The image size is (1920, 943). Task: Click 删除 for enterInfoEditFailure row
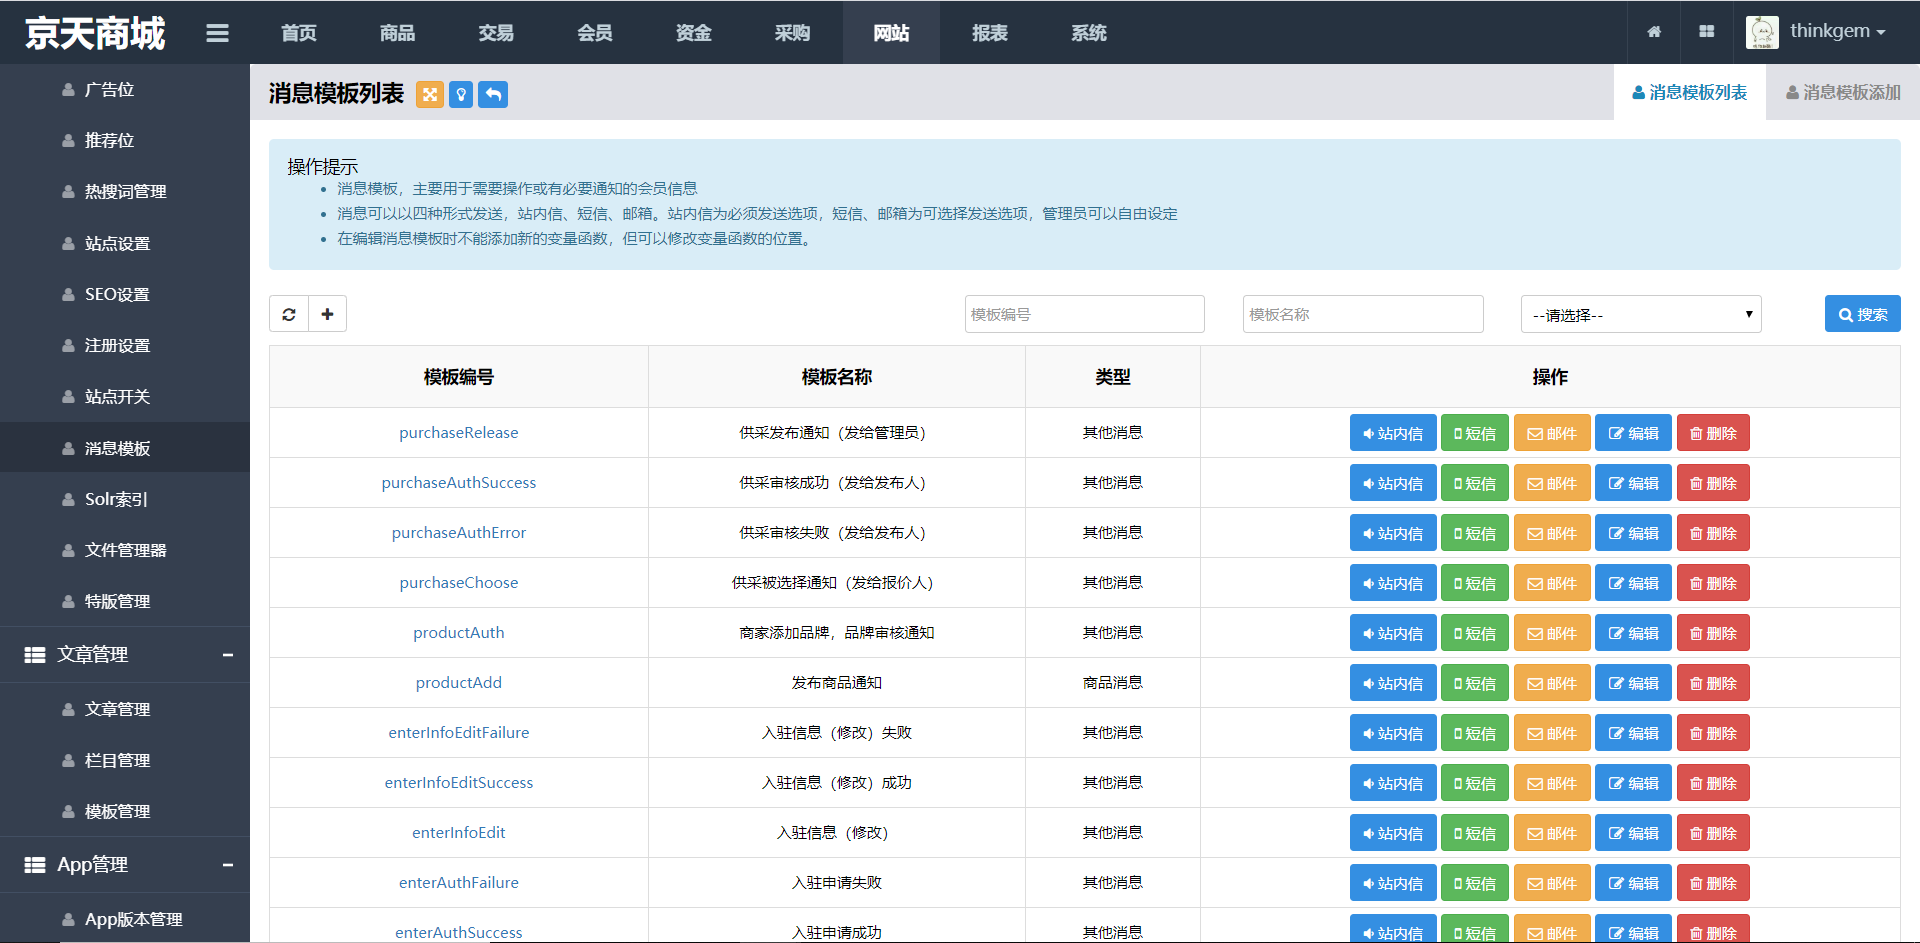(1713, 733)
